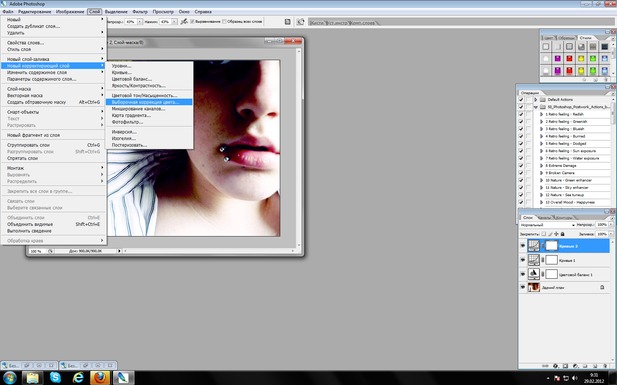Open layer fill slider dropdown arrow
The height and width of the screenshot is (385, 617).
[x=611, y=234]
